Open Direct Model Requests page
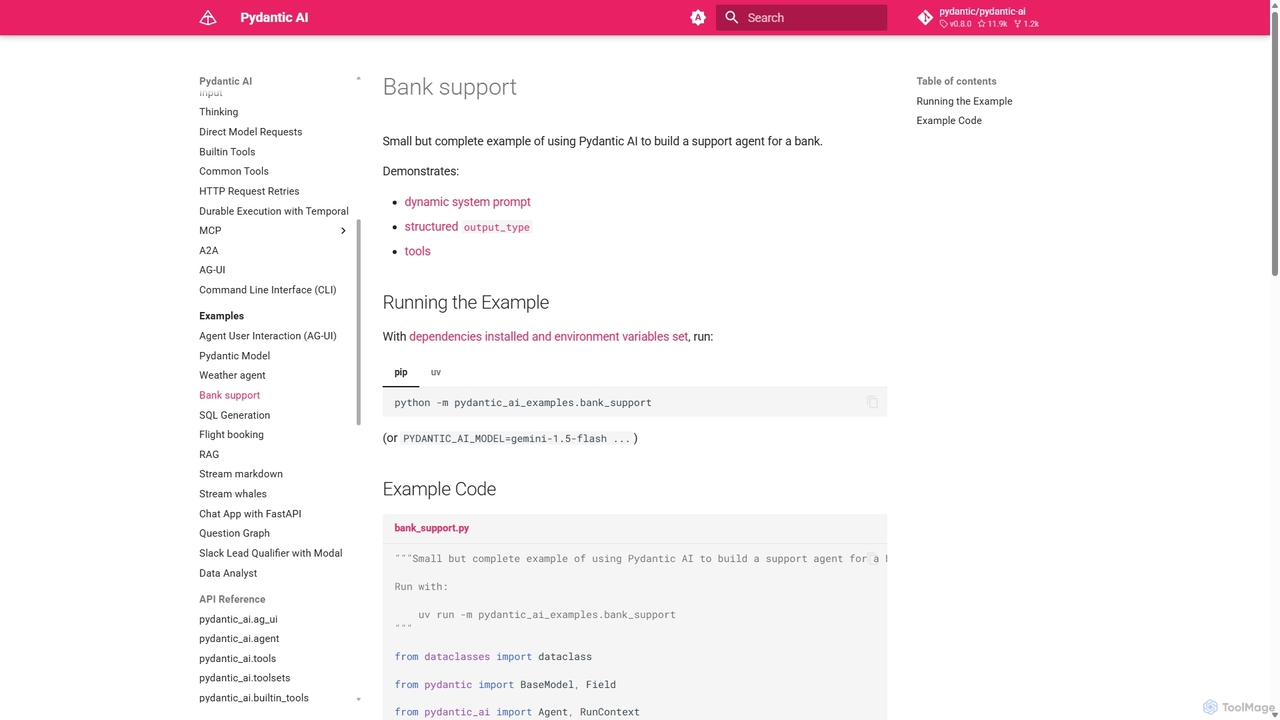1280x720 pixels. click(x=250, y=132)
